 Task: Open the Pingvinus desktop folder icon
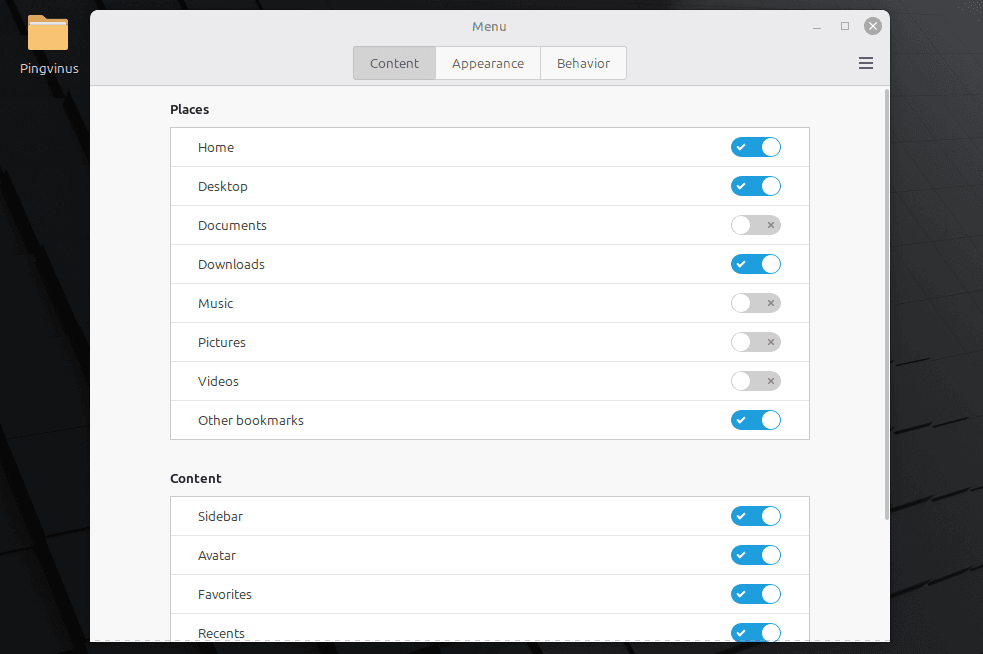[x=48, y=35]
